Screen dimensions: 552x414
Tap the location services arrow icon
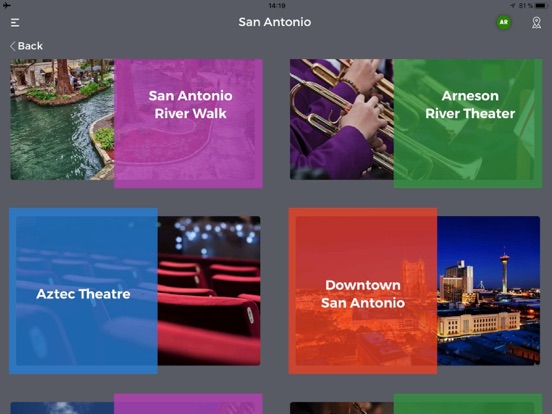click(513, 6)
